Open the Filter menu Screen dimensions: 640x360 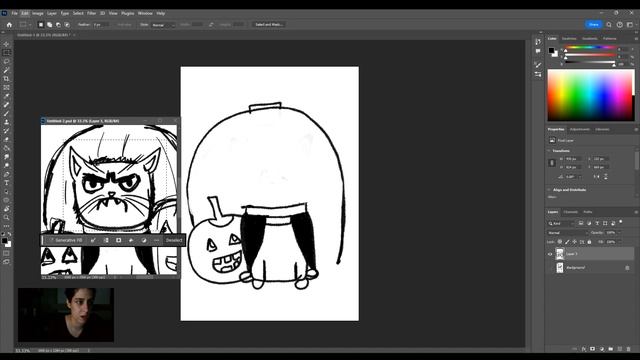(91, 13)
